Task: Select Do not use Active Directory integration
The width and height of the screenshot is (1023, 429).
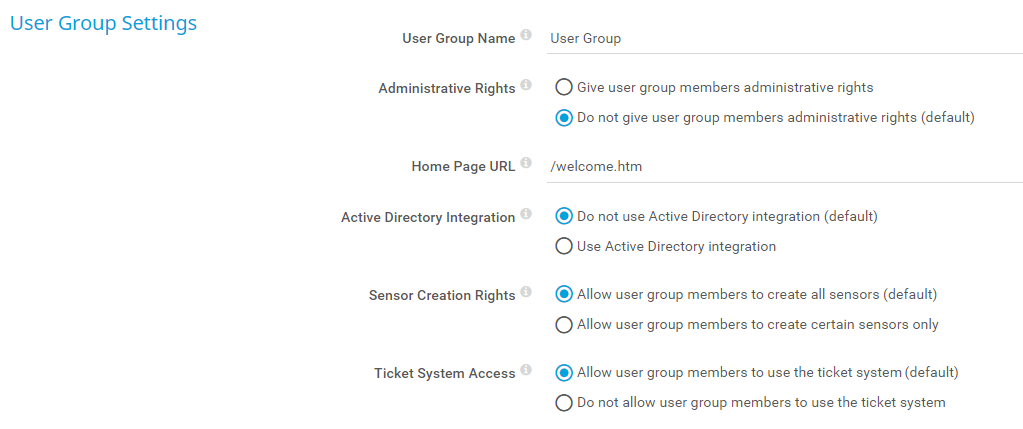Action: pos(564,216)
